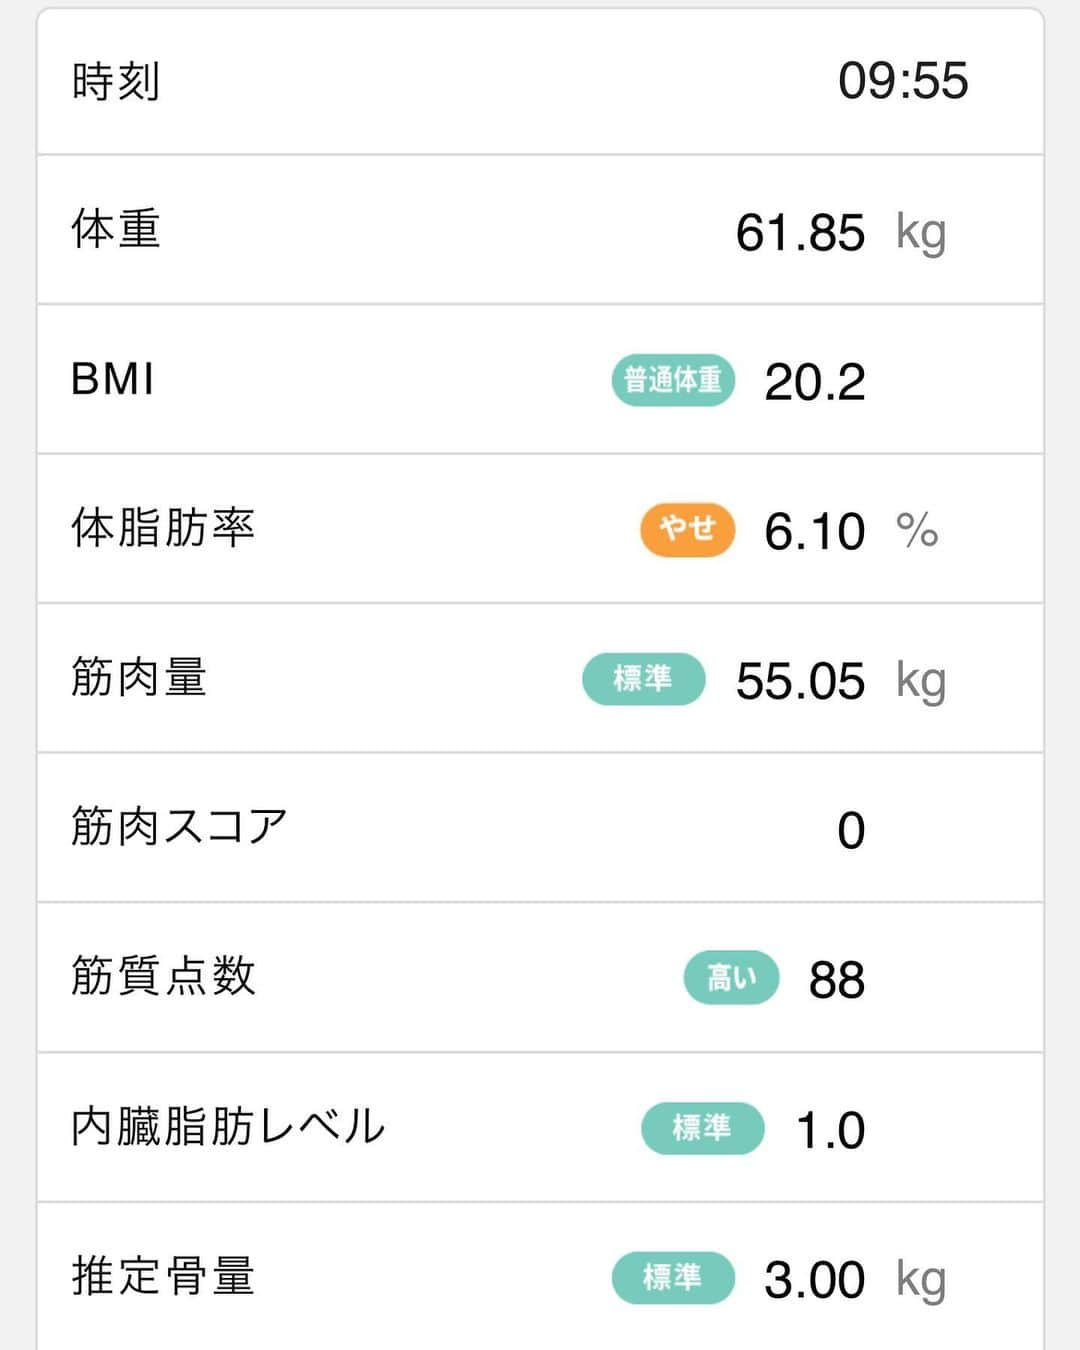Click the 高い badge beside 筋質点数

pyautogui.click(x=731, y=977)
